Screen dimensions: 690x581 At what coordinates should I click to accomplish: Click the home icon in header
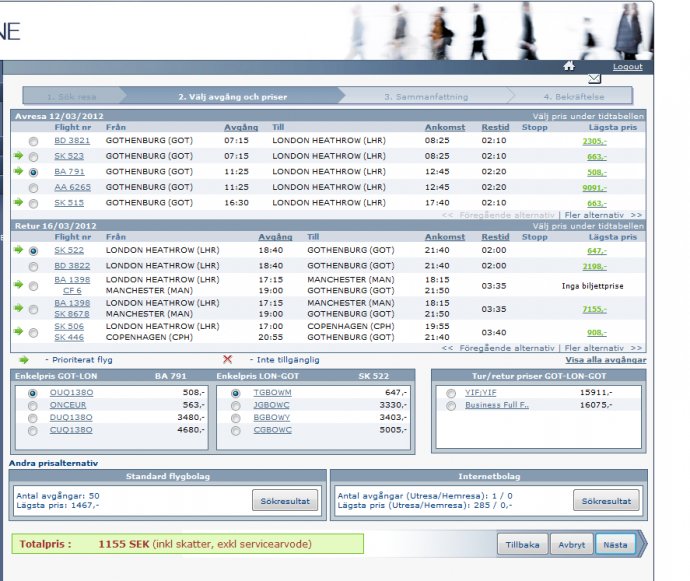(569, 66)
